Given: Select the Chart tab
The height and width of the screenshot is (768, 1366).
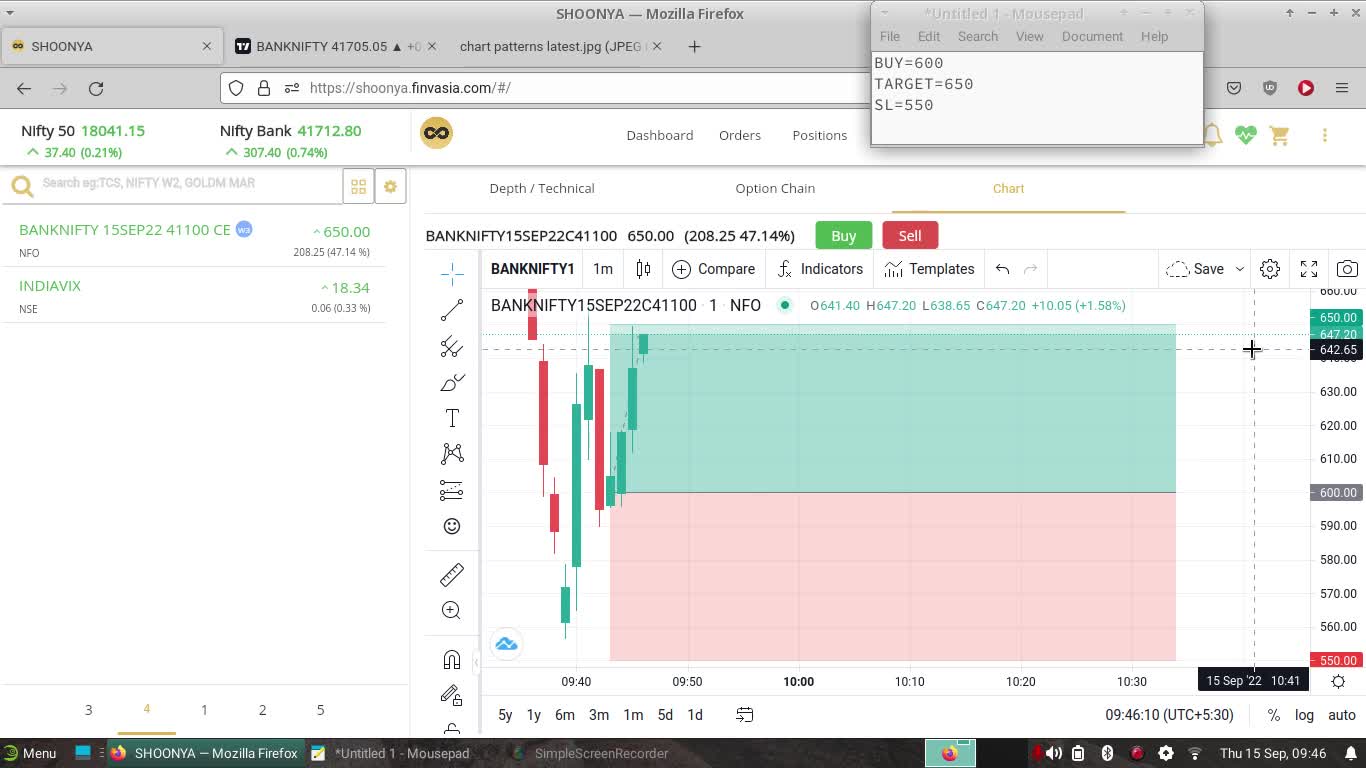Looking at the screenshot, I should [x=1008, y=188].
